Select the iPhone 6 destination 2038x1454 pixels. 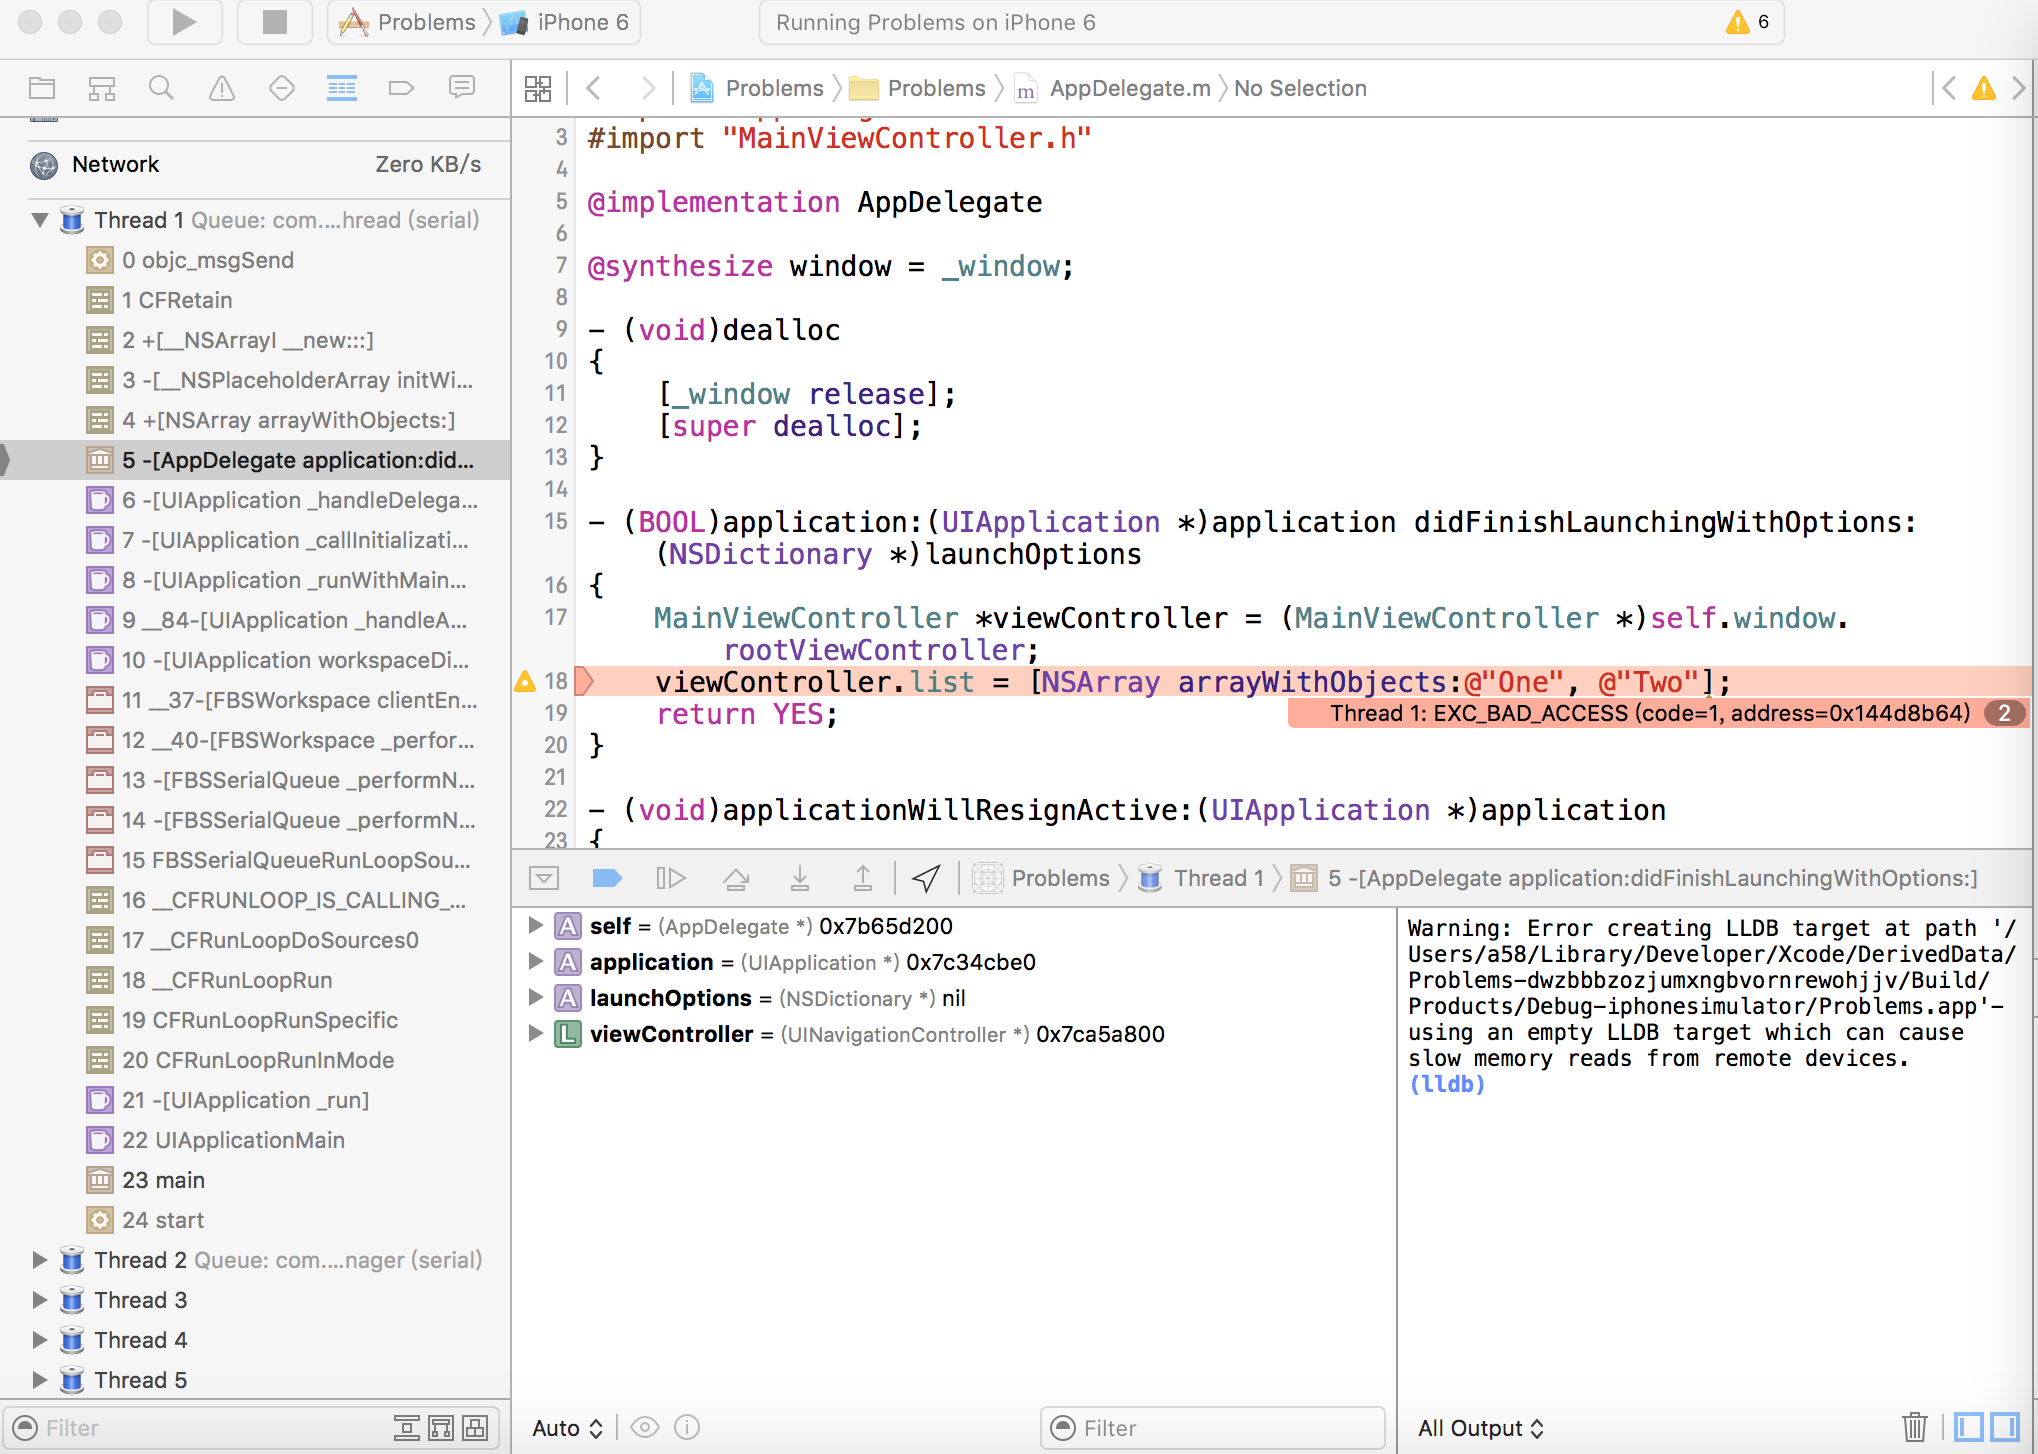(x=565, y=22)
